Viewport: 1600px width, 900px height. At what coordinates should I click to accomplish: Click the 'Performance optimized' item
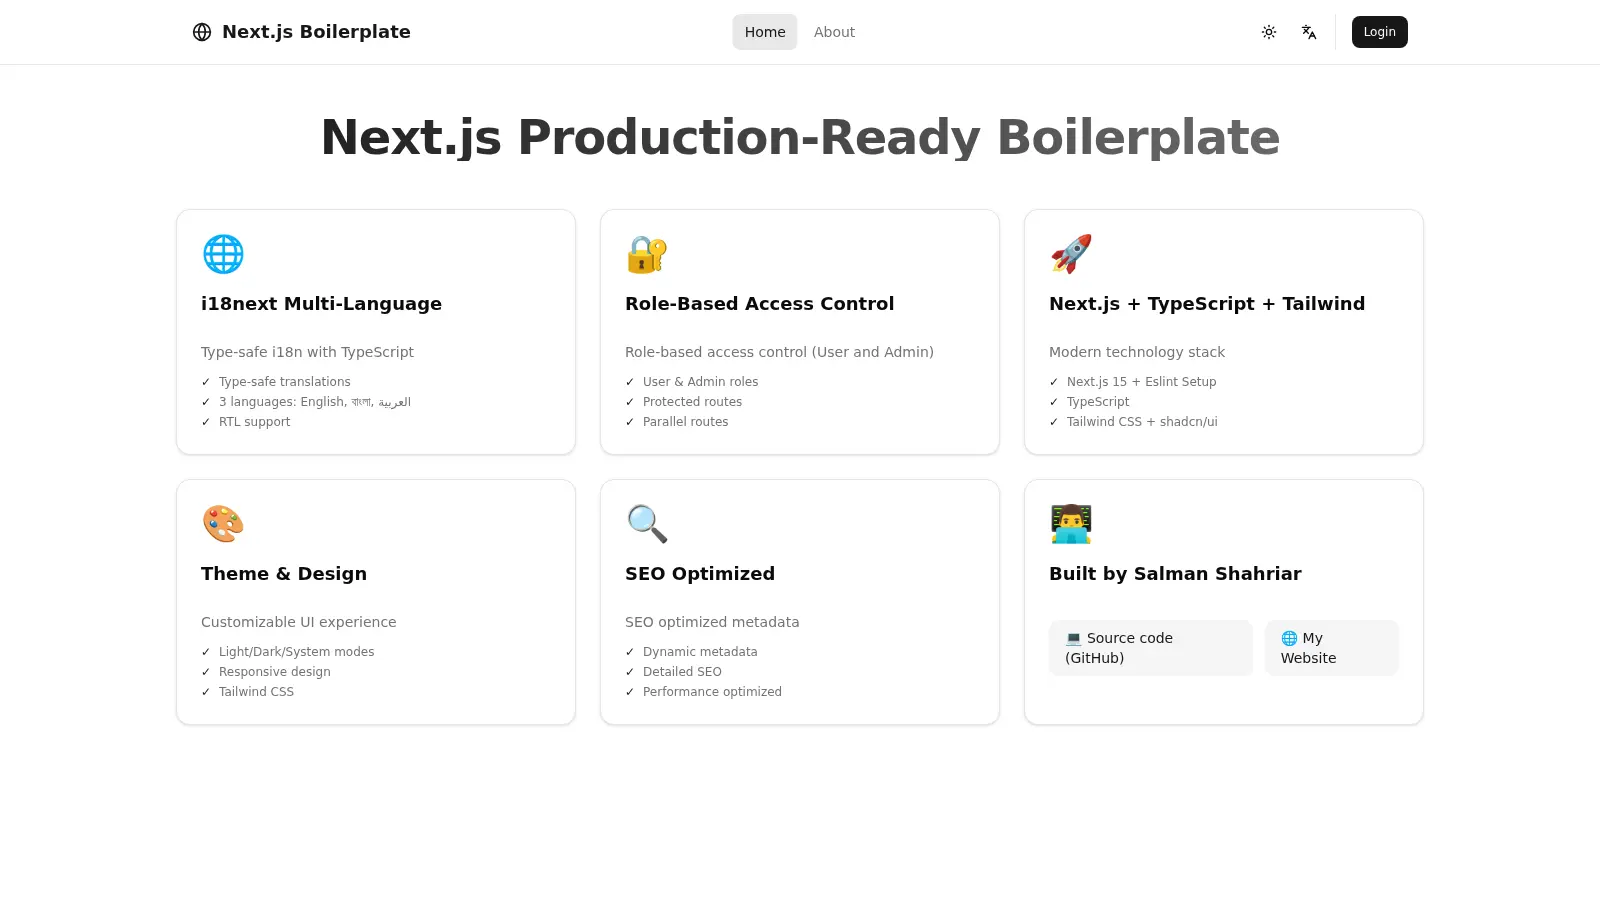click(712, 692)
